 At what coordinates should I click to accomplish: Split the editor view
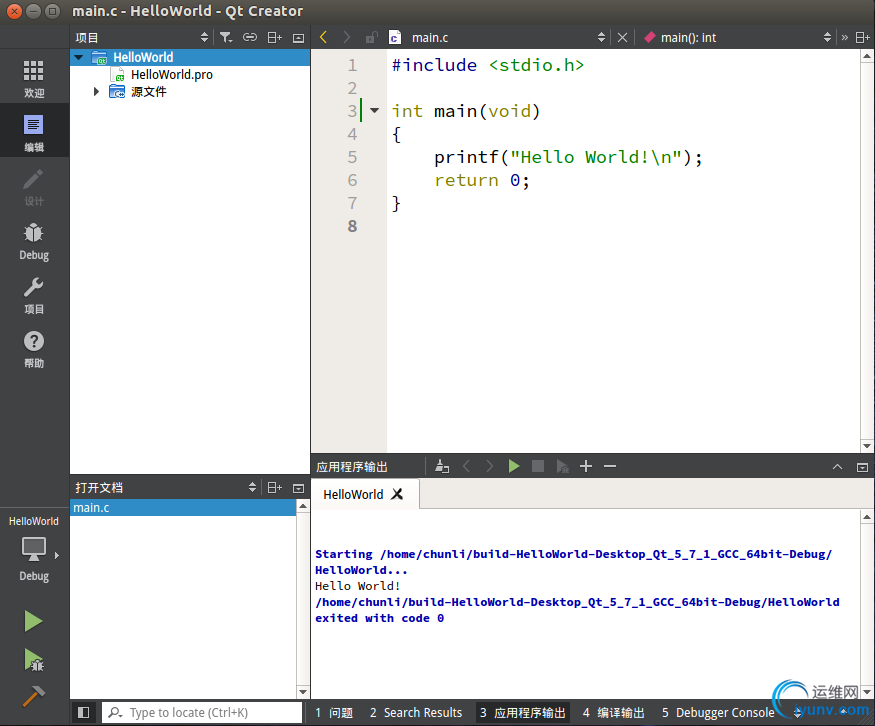863,37
